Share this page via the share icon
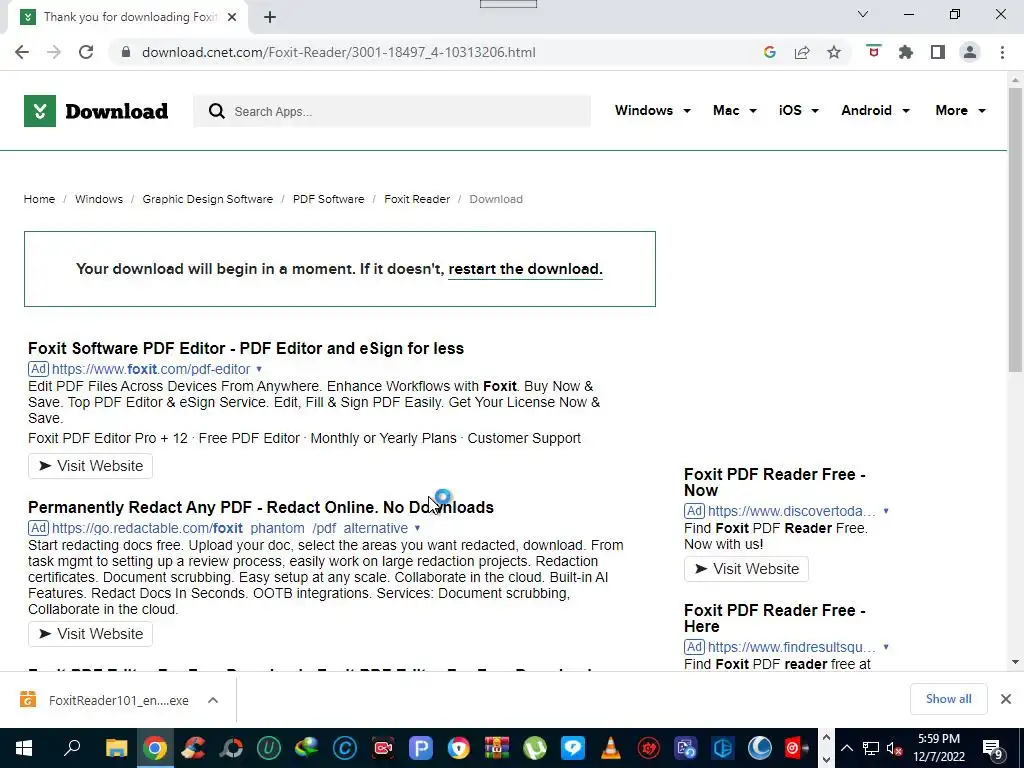The height and width of the screenshot is (768, 1024). click(x=802, y=52)
